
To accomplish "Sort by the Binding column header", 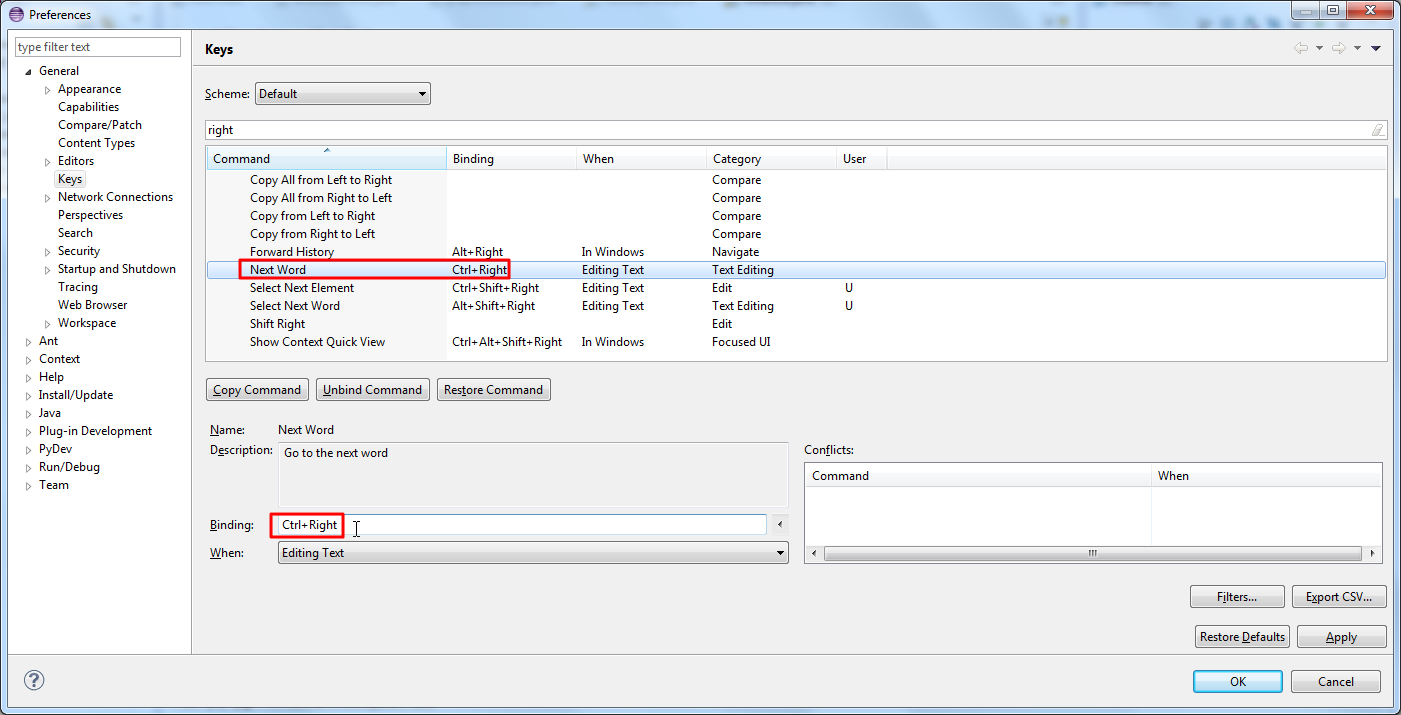I will coord(511,159).
